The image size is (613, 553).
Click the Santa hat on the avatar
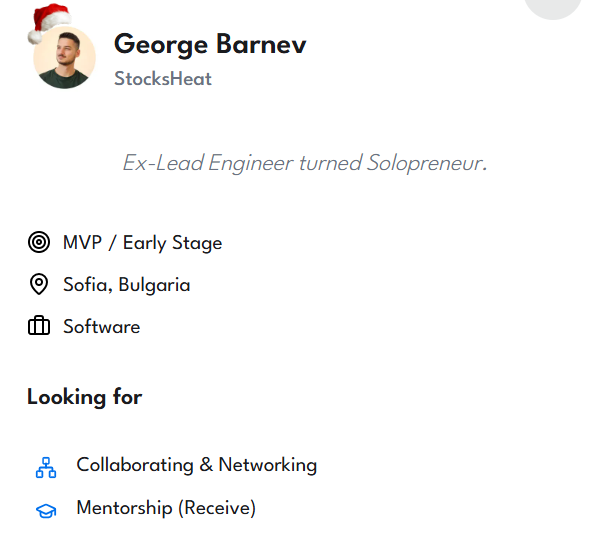click(50, 21)
